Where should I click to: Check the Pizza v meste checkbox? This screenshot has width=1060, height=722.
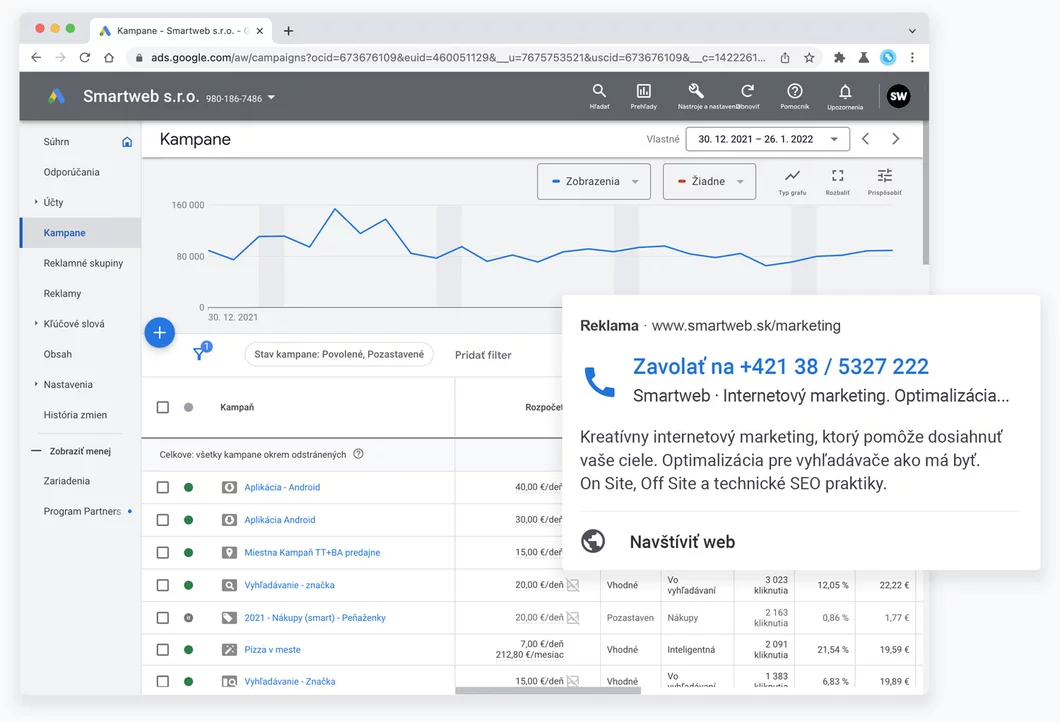coord(163,650)
